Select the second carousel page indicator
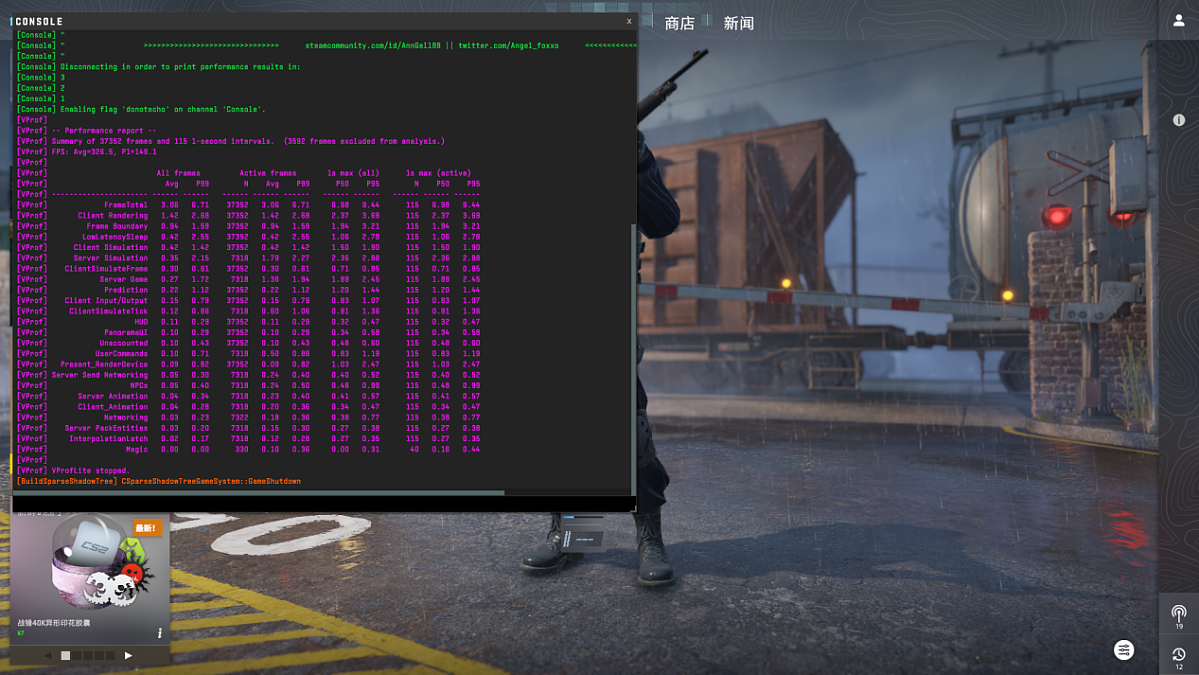This screenshot has height=675, width=1199. (77, 655)
